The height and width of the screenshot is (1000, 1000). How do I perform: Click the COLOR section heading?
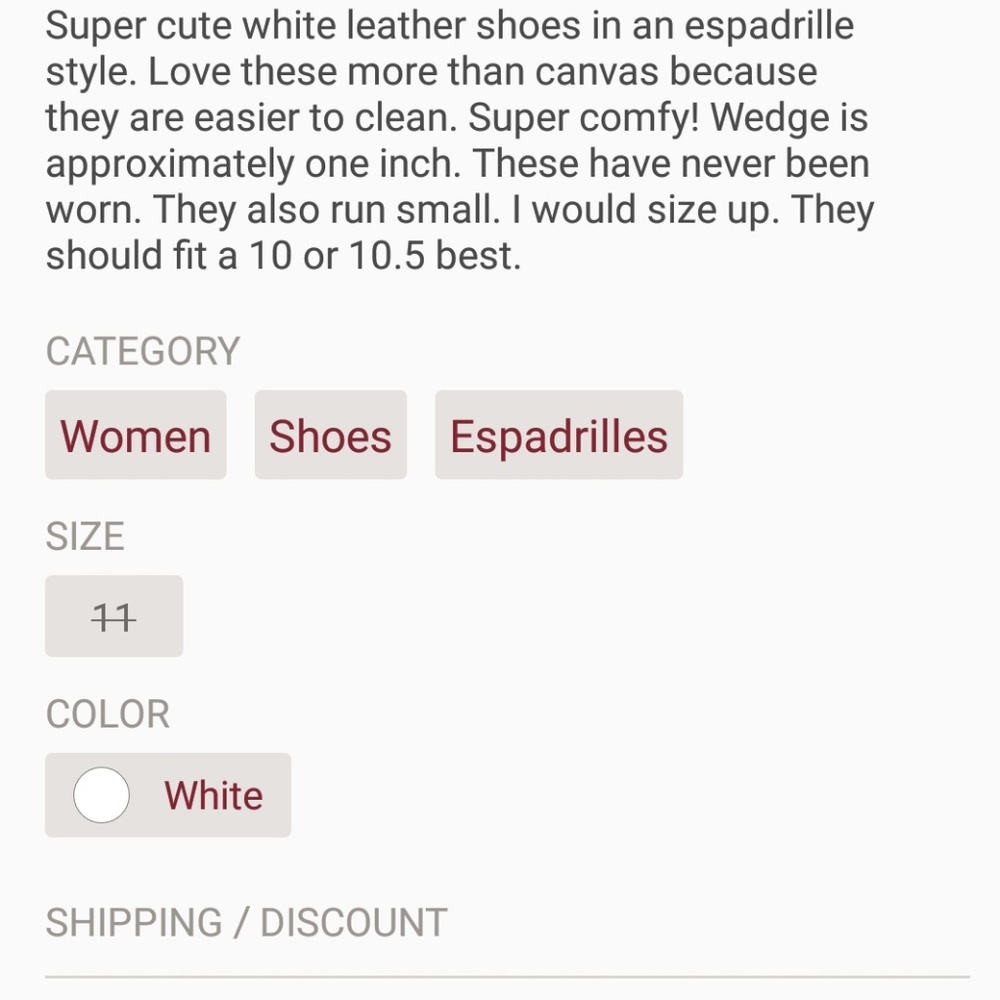click(x=107, y=713)
